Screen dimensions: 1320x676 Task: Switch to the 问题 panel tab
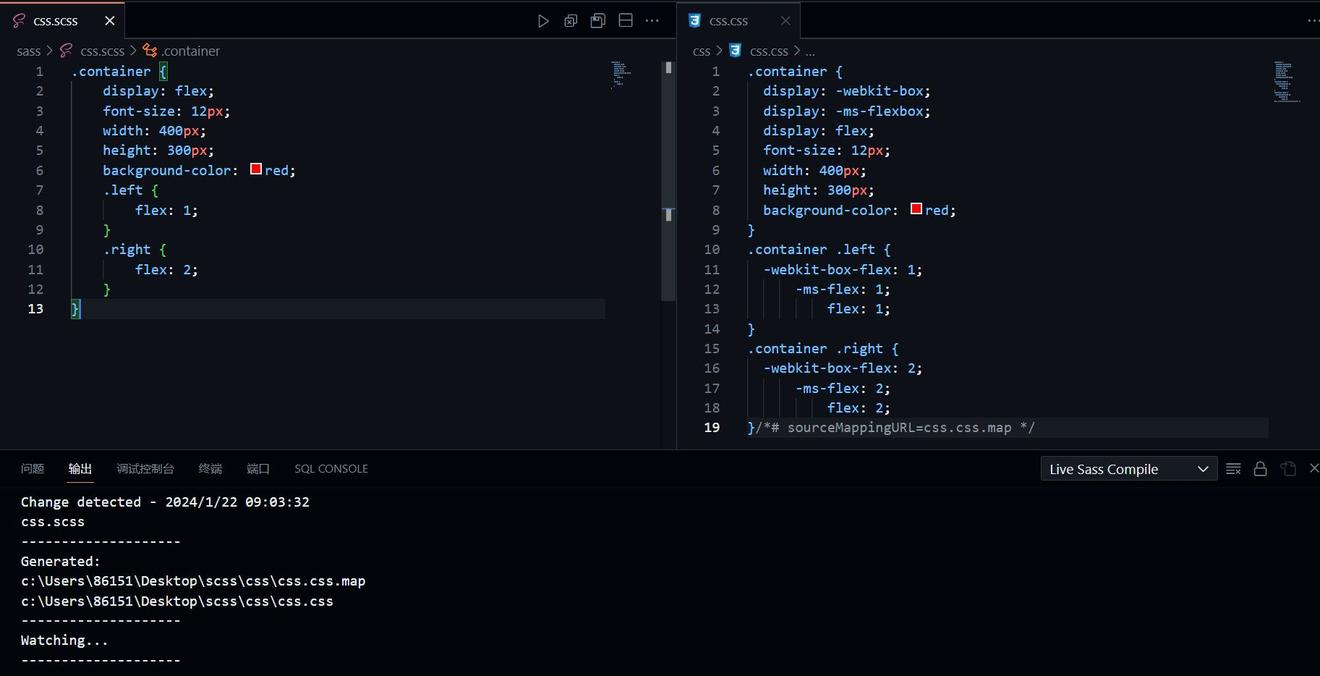(x=33, y=469)
